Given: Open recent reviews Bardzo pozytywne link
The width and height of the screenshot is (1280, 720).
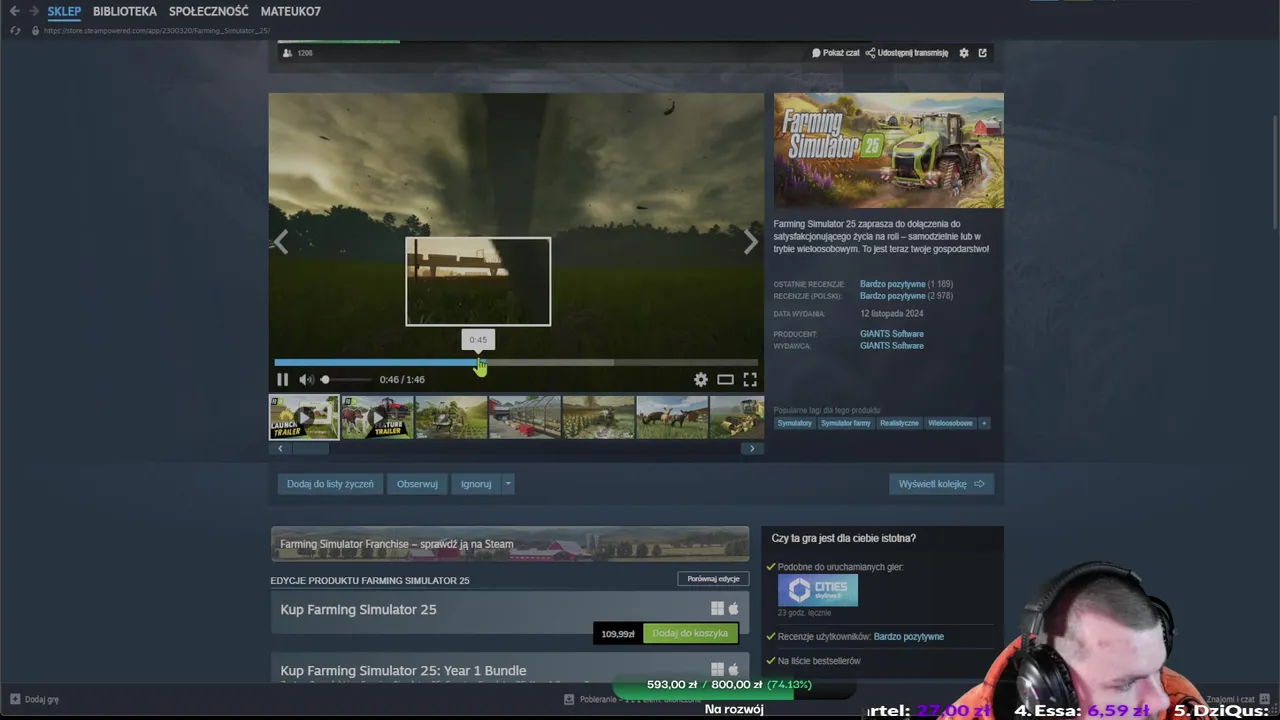Looking at the screenshot, I should [893, 284].
